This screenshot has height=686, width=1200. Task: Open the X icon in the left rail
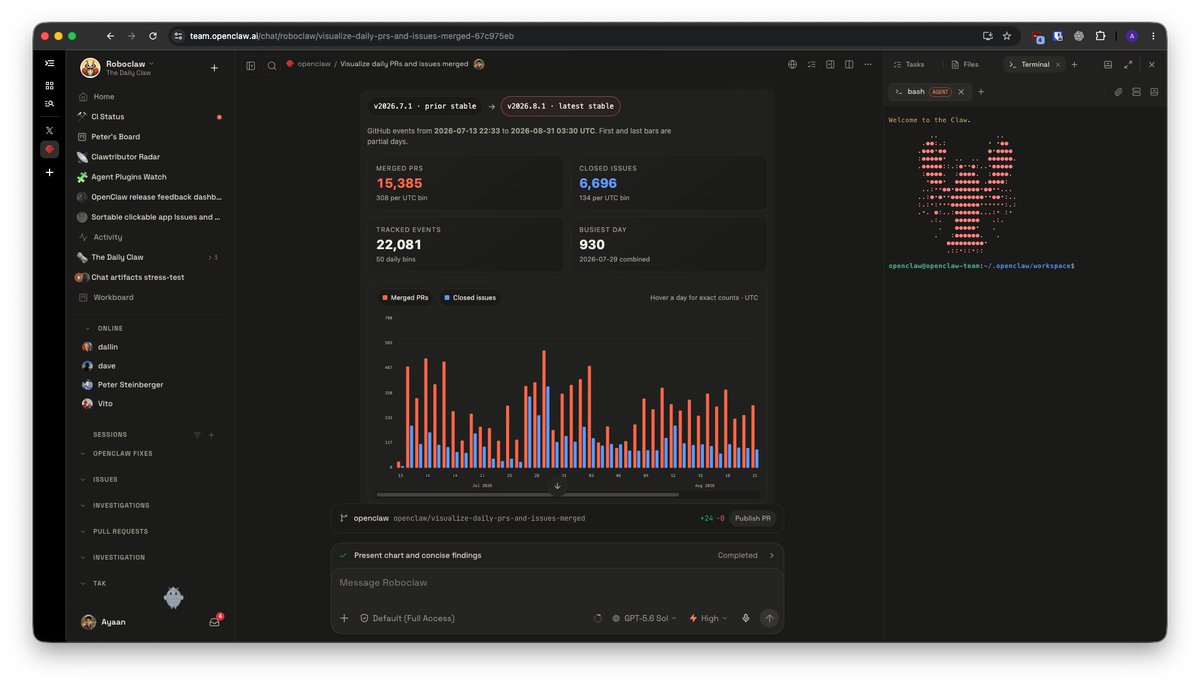[49, 129]
